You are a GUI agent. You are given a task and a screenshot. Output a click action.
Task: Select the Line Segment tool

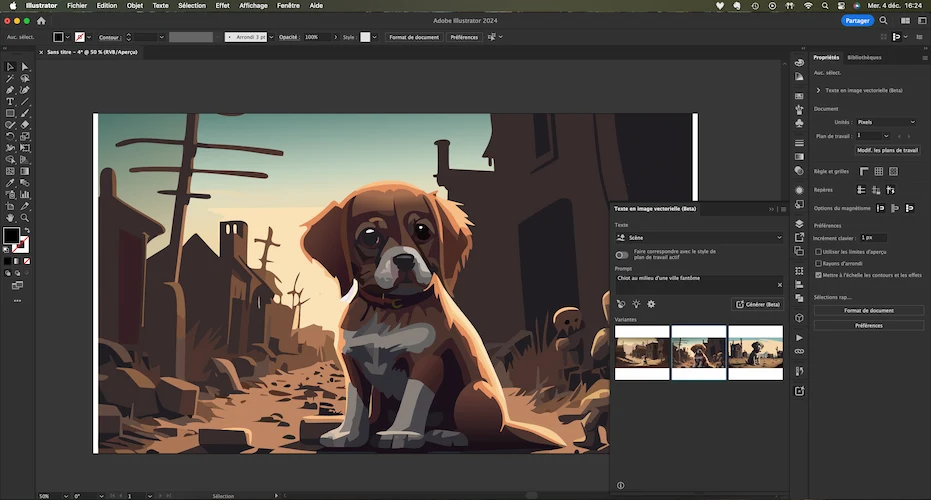(x=25, y=102)
